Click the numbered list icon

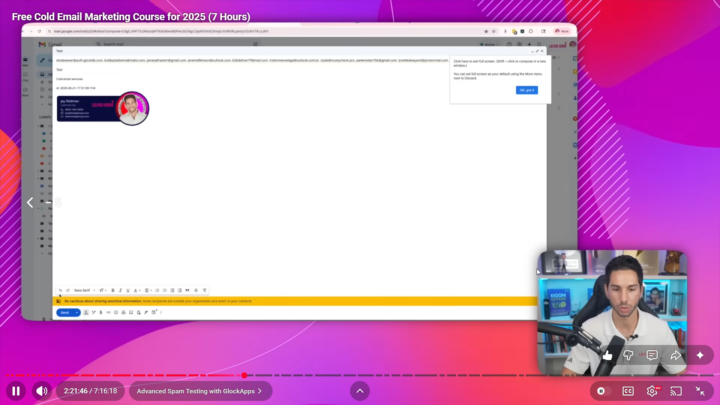(157, 290)
